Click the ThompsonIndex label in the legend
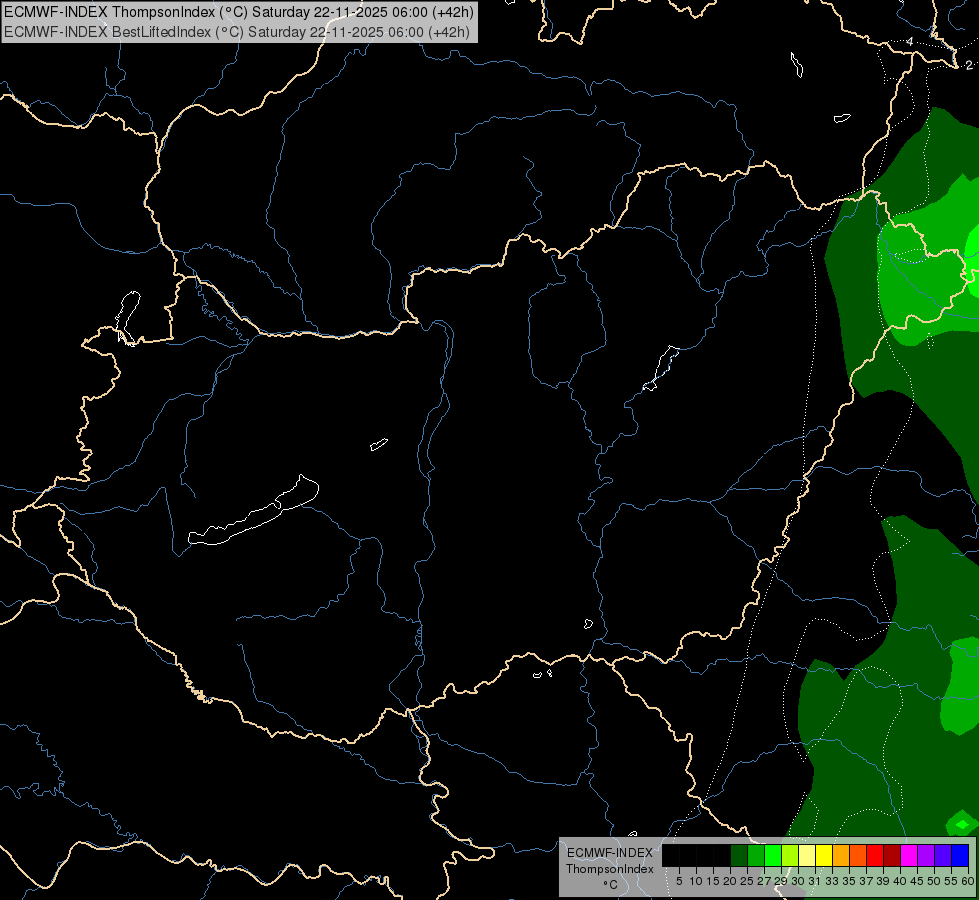The width and height of the screenshot is (979, 900). 610,869
